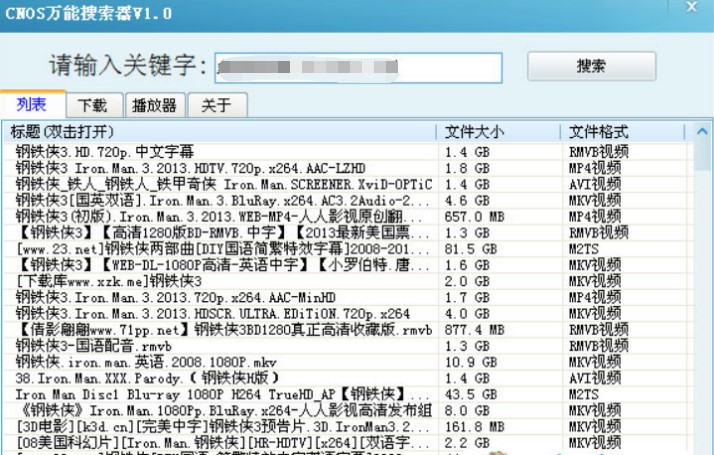Click the 81.5 GB size cell
Screen dimensions: 714x455
tap(470, 249)
